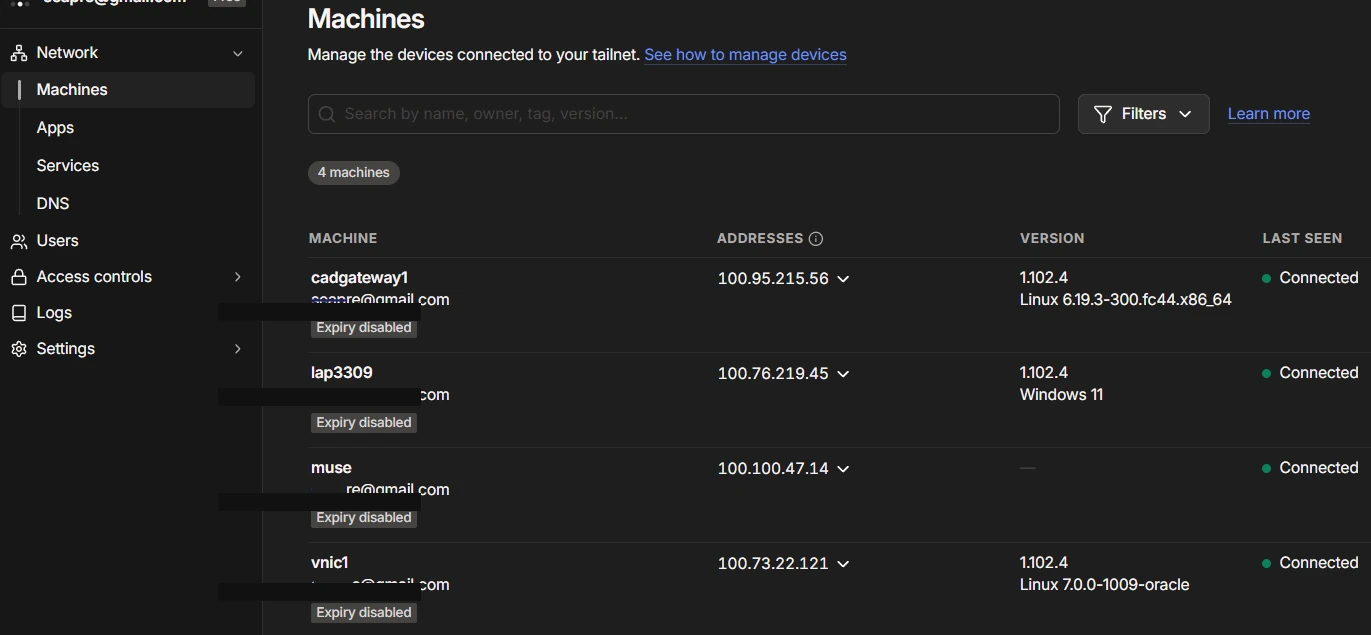Click Expiry disabled badge under vnic1
Screen dimensions: 1371x635
tap(364, 613)
